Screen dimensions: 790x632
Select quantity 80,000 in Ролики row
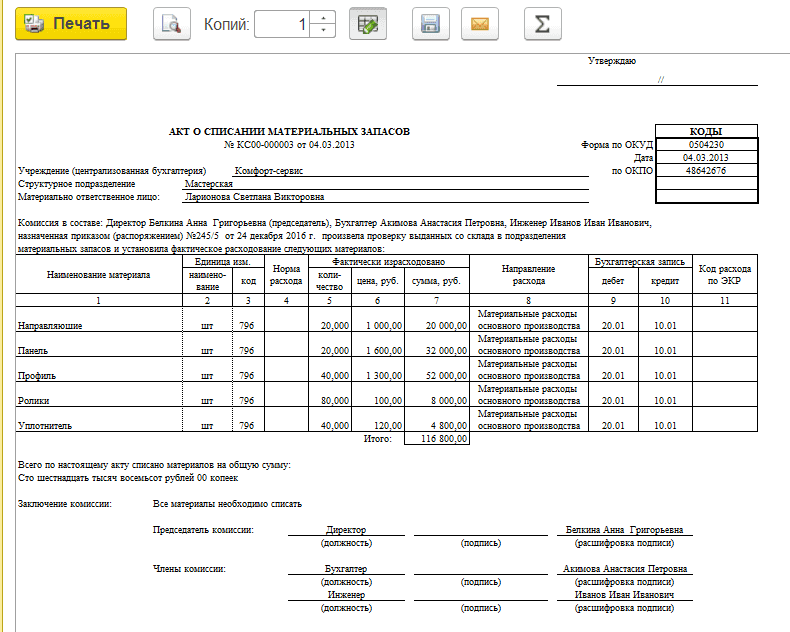330,395
